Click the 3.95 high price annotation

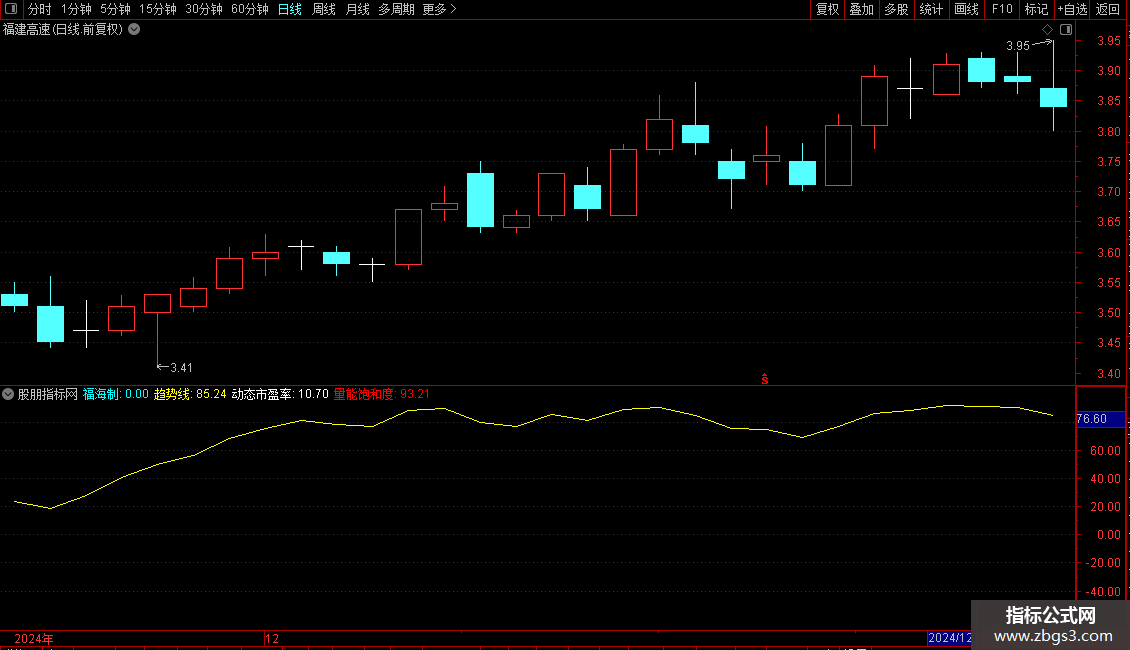click(x=1018, y=46)
